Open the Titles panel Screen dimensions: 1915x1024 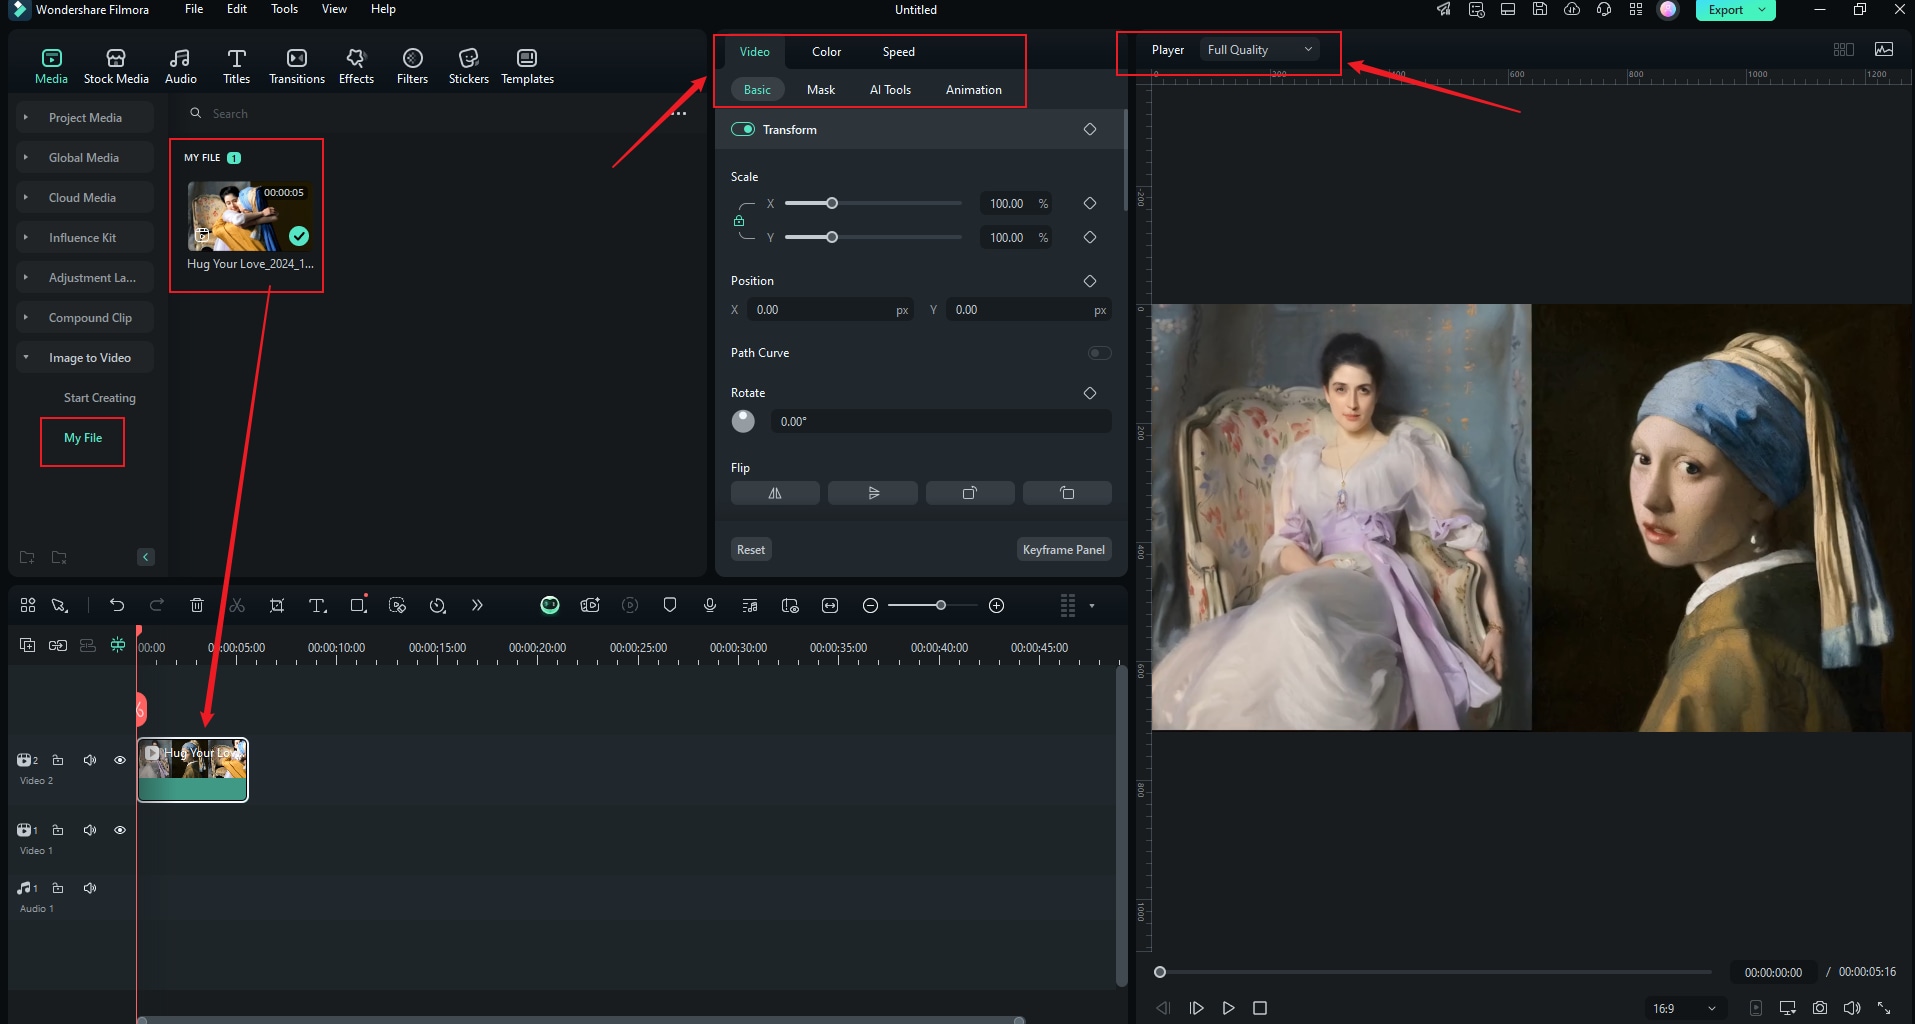[x=236, y=66]
